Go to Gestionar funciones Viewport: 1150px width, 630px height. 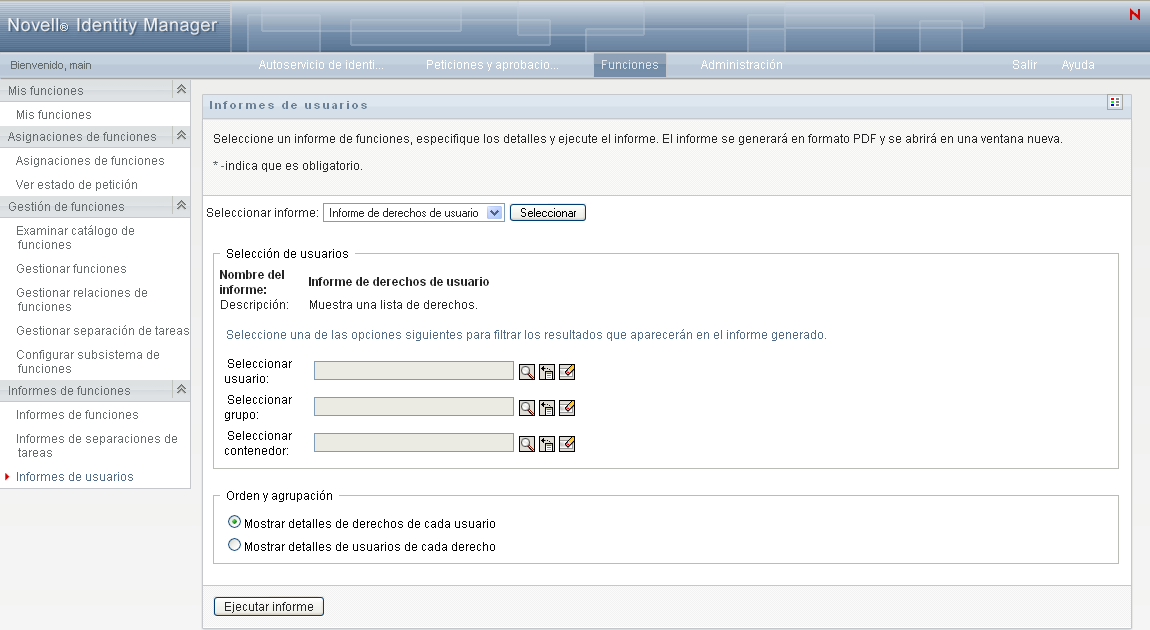[x=71, y=269]
